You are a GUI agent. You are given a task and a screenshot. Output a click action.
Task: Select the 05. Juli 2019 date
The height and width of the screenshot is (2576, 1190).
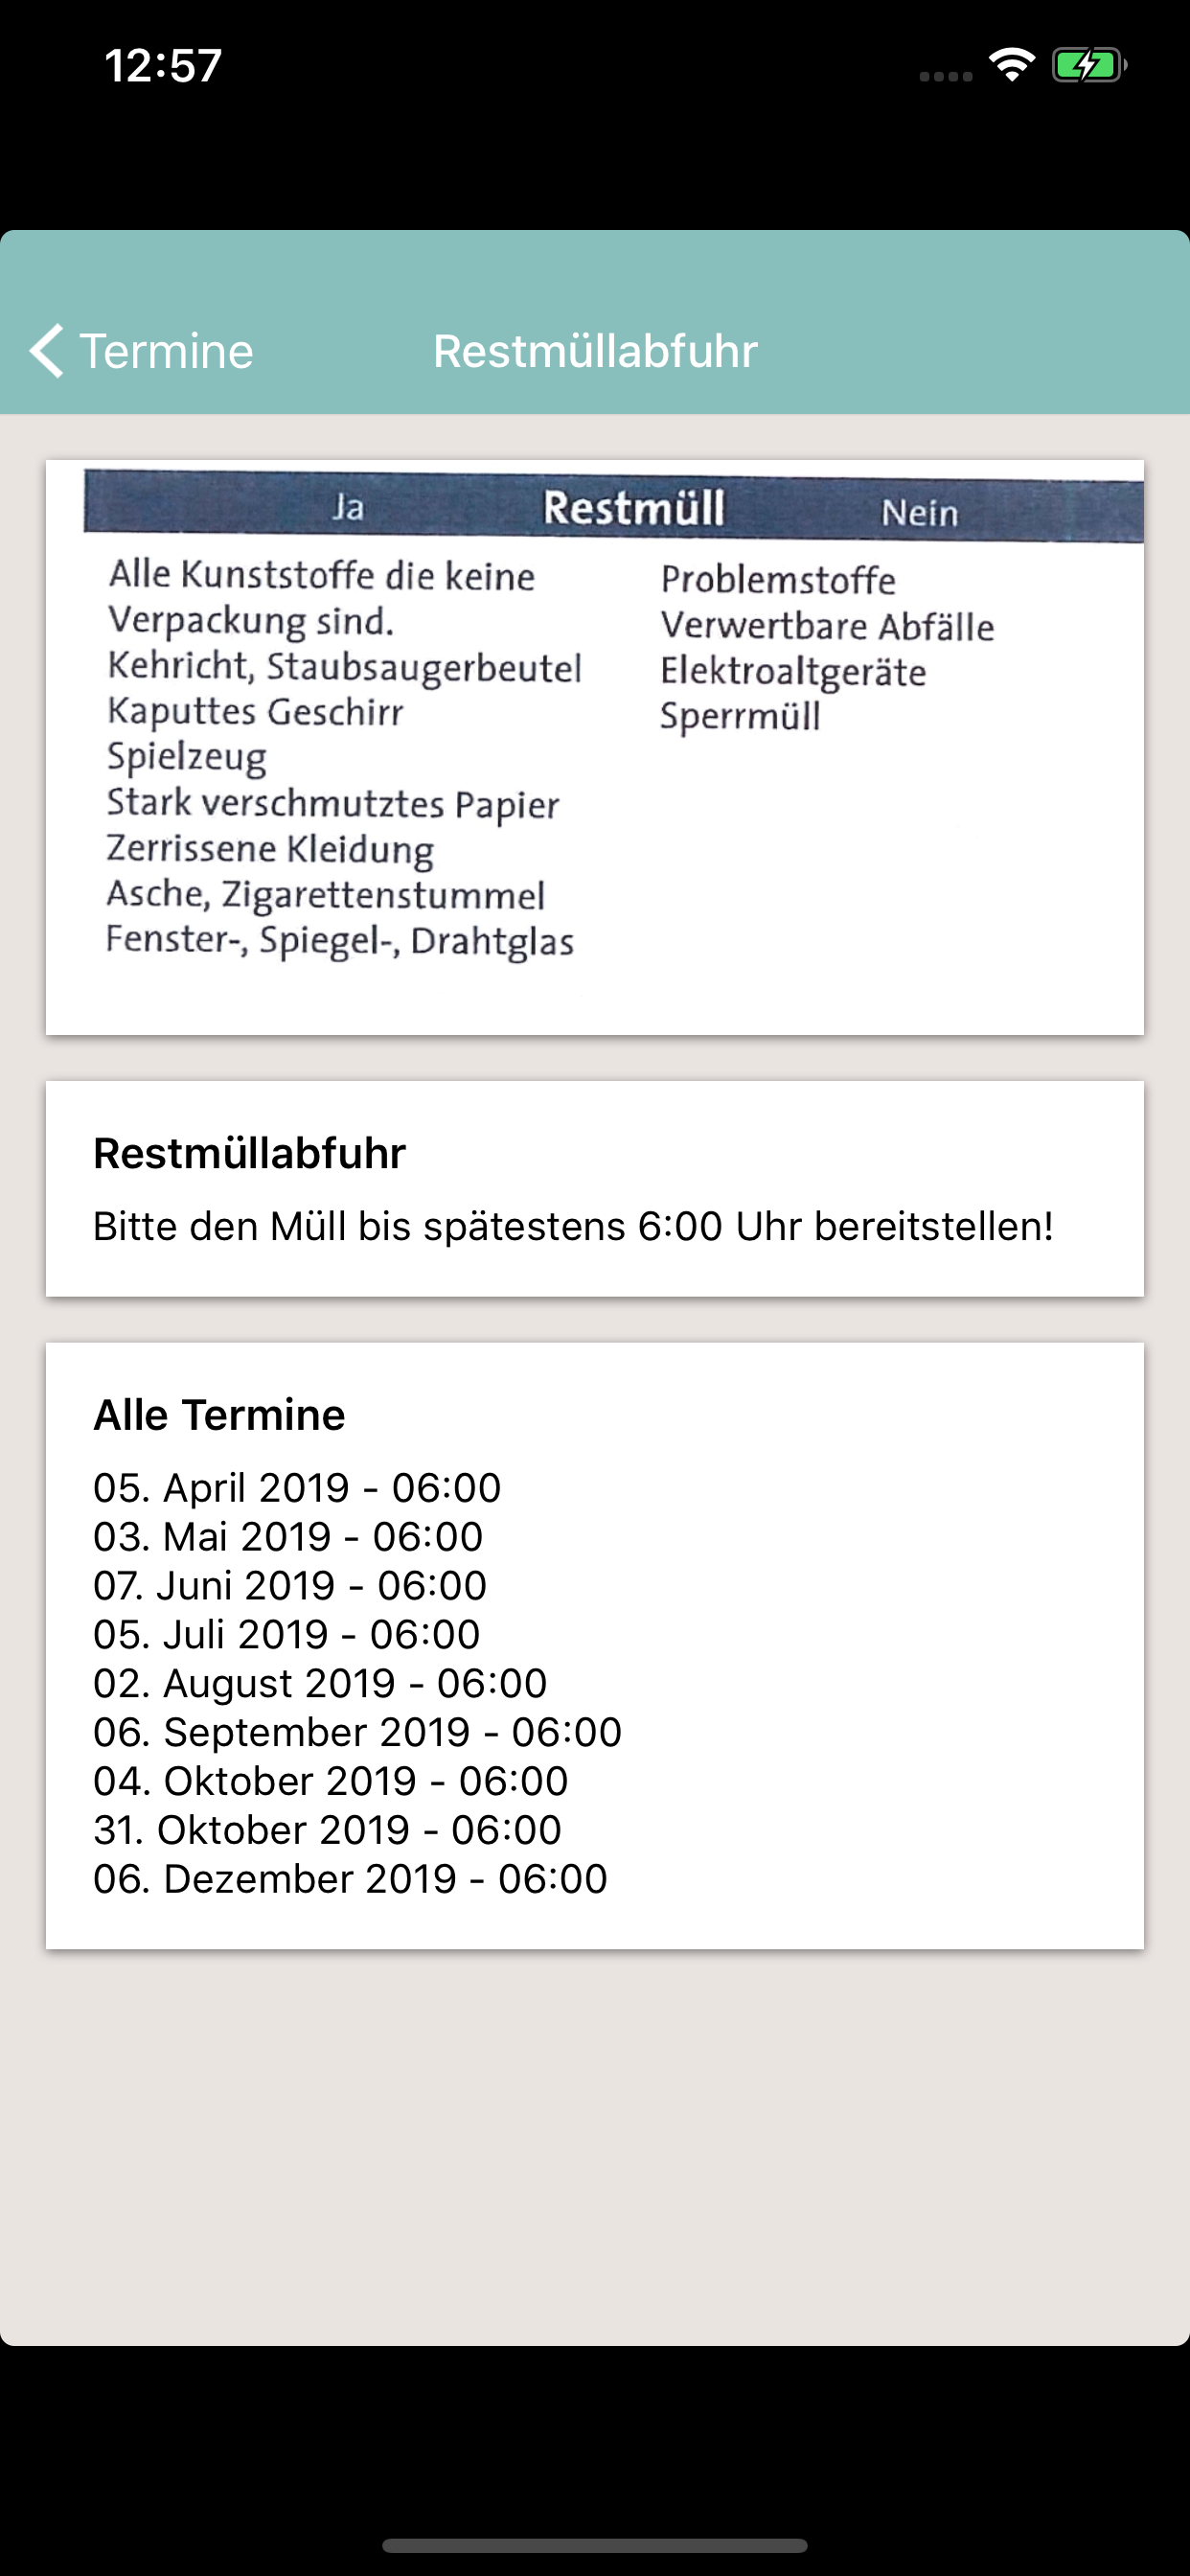coord(287,1635)
